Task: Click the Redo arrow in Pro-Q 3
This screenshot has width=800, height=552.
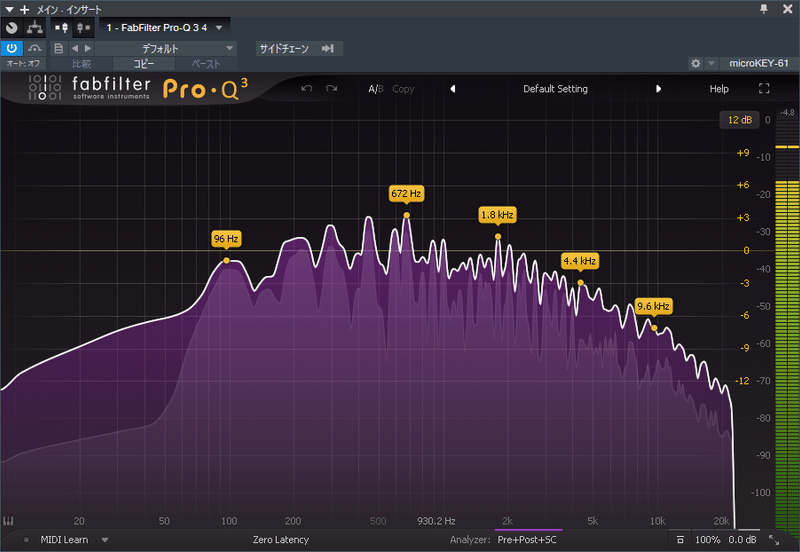Action: (x=332, y=89)
